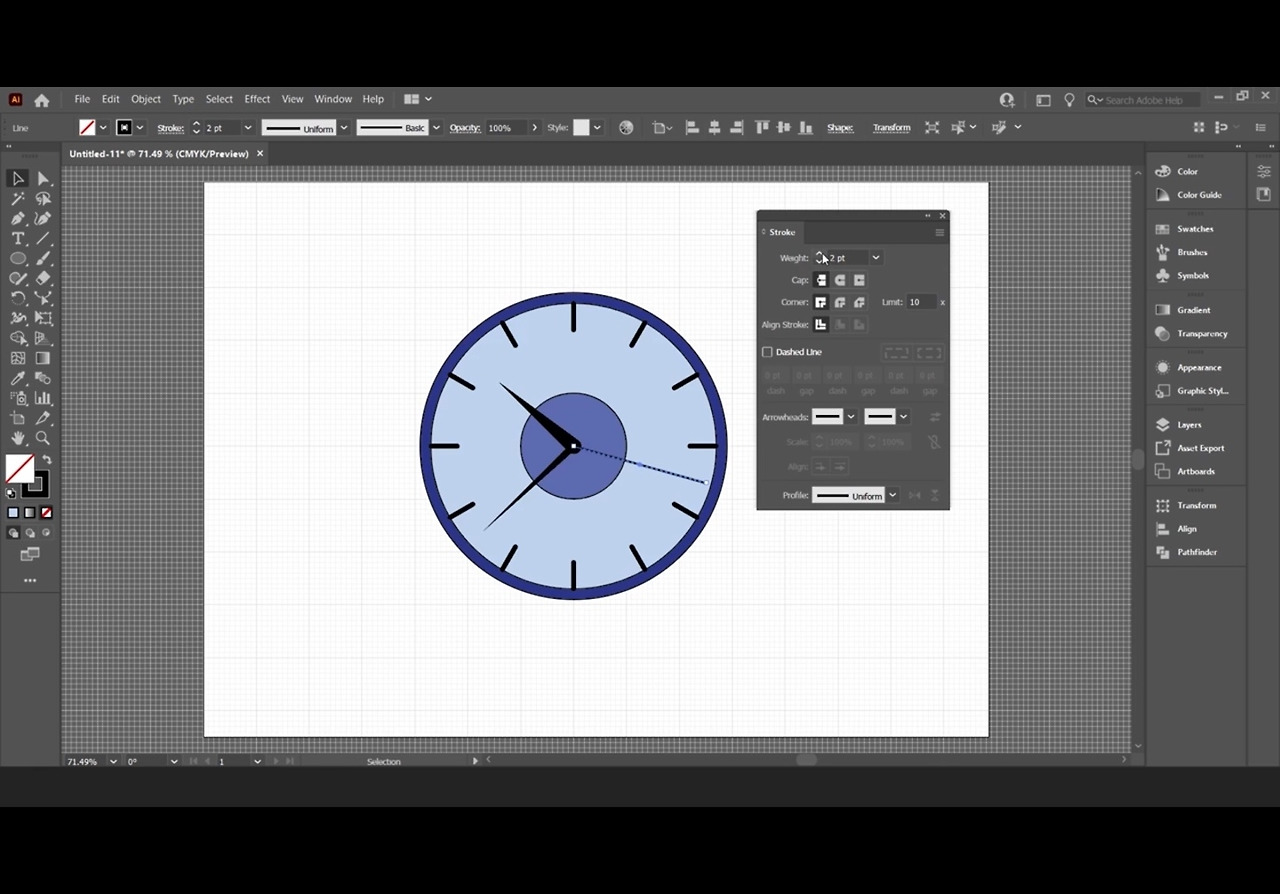This screenshot has height=894, width=1280.
Task: Open the Effect menu
Action: coord(257,99)
